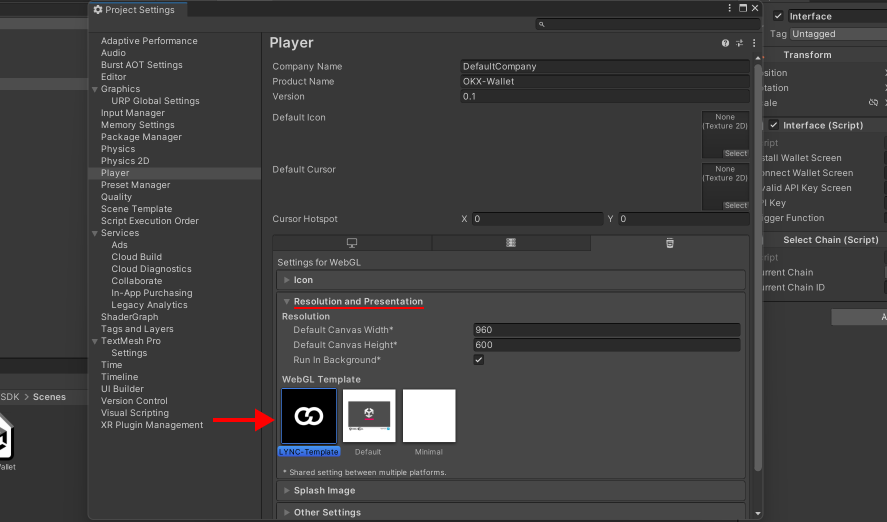The image size is (887, 522).
Task: Open Burst AOT Settings
Action: (x=141, y=65)
